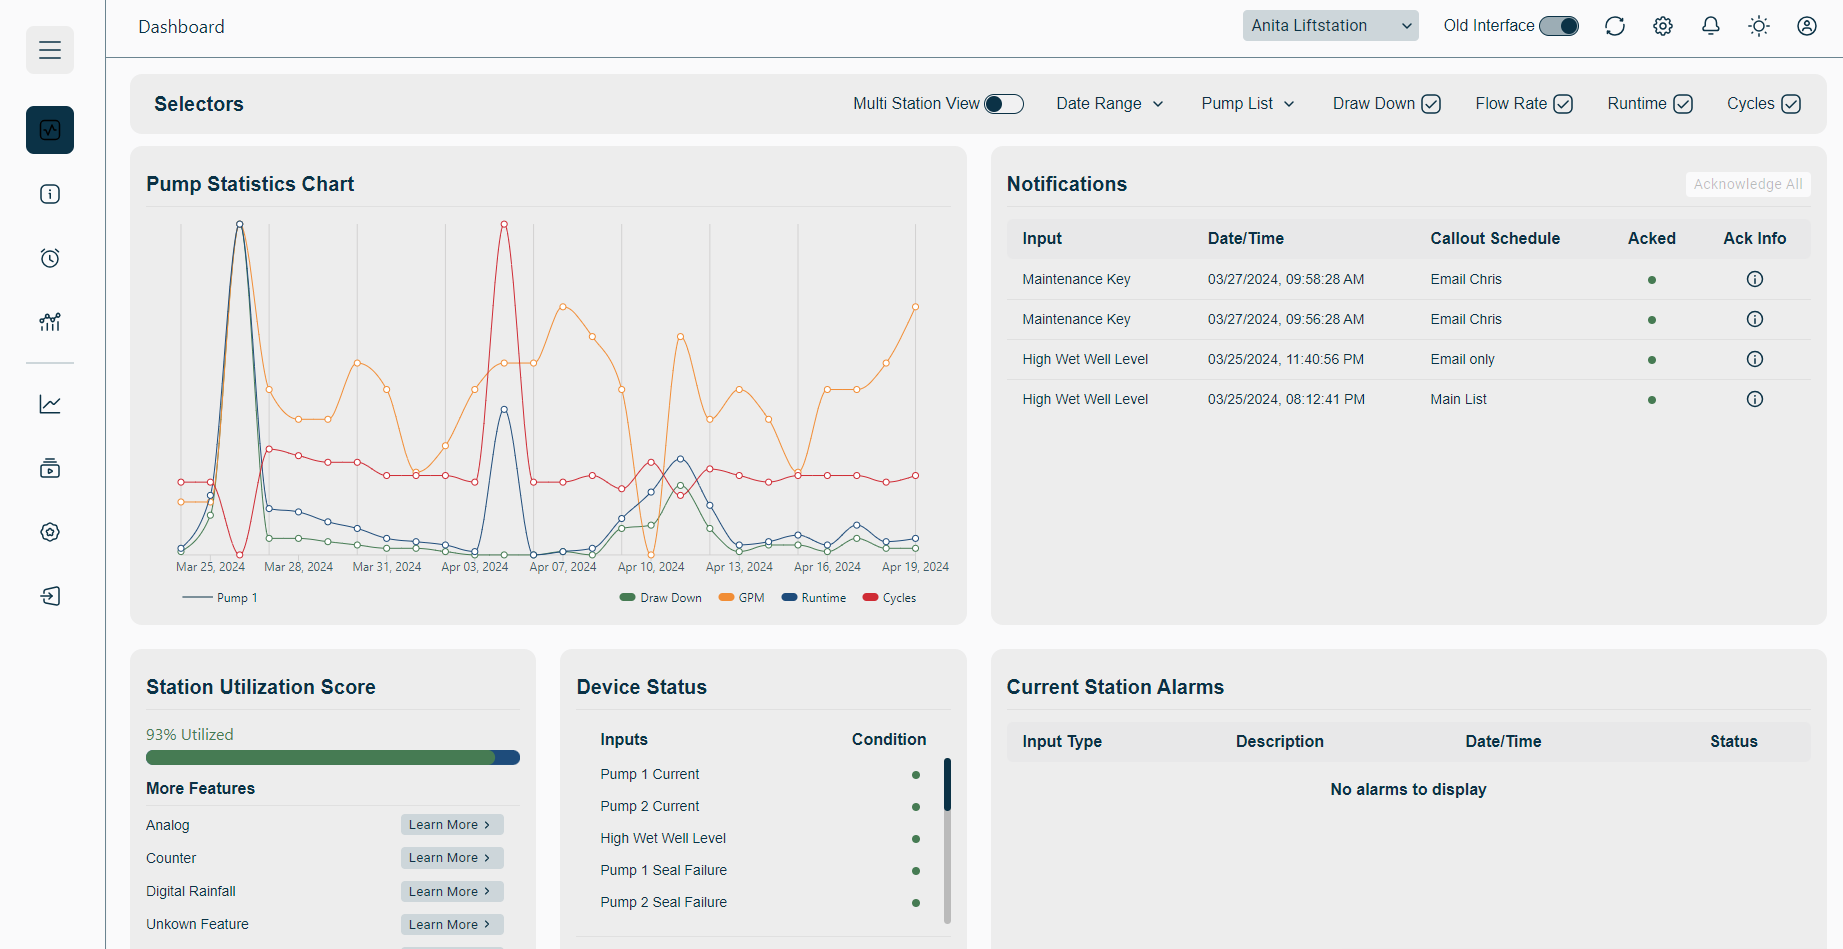The height and width of the screenshot is (949, 1843).
Task: Click the Dashboard title link
Action: tap(181, 27)
